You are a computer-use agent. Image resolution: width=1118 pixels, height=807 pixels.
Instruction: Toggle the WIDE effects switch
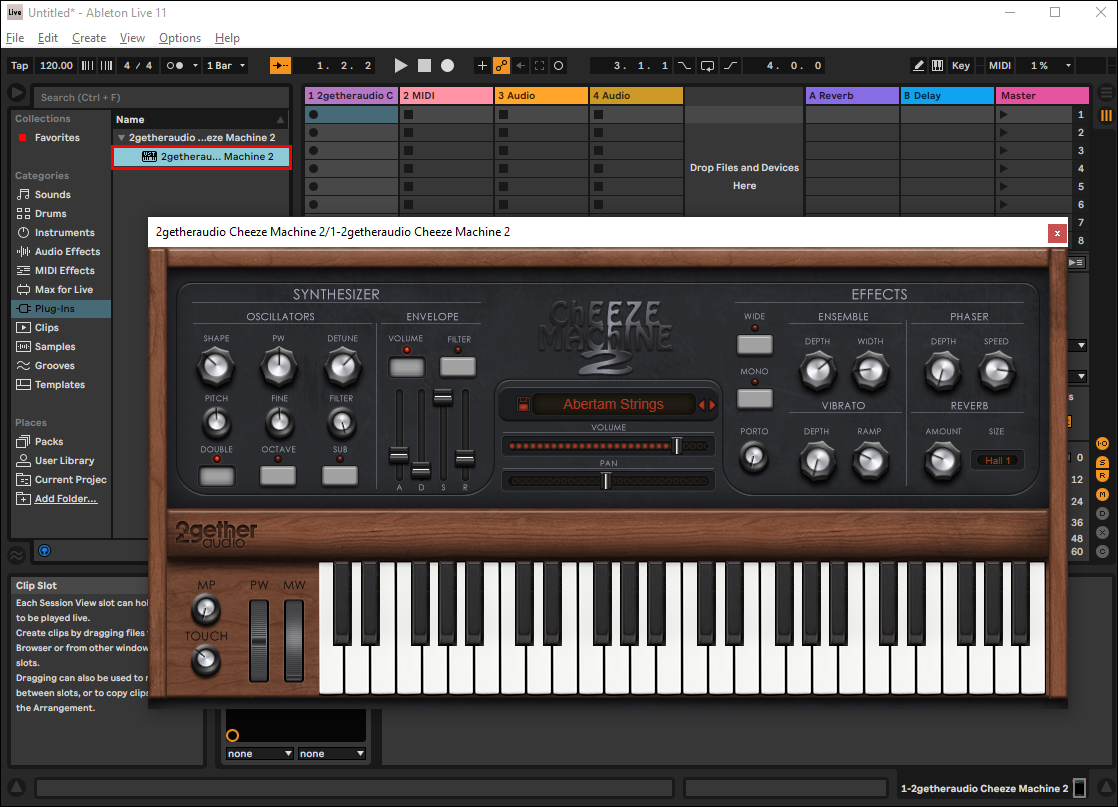click(x=755, y=345)
